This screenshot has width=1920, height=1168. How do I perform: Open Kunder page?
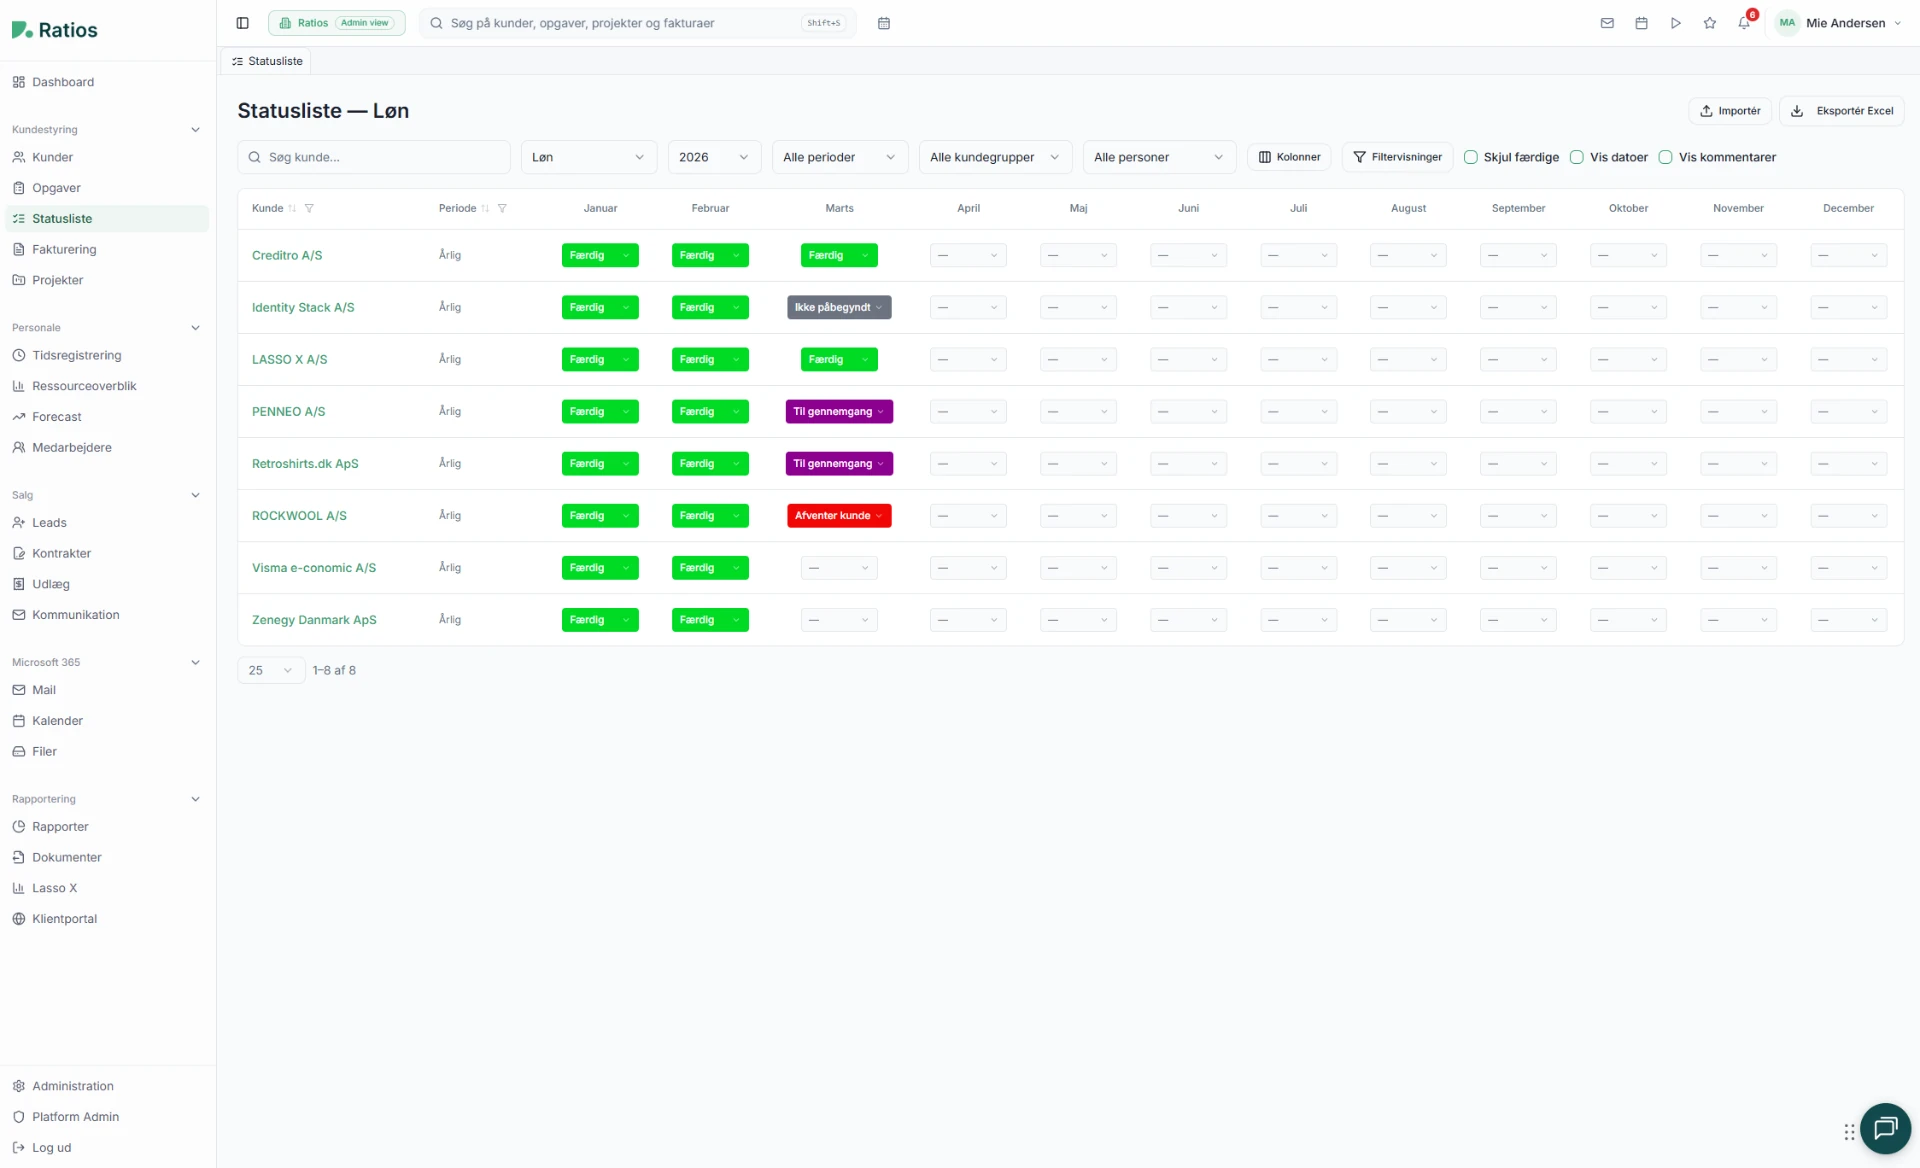[x=107, y=157]
